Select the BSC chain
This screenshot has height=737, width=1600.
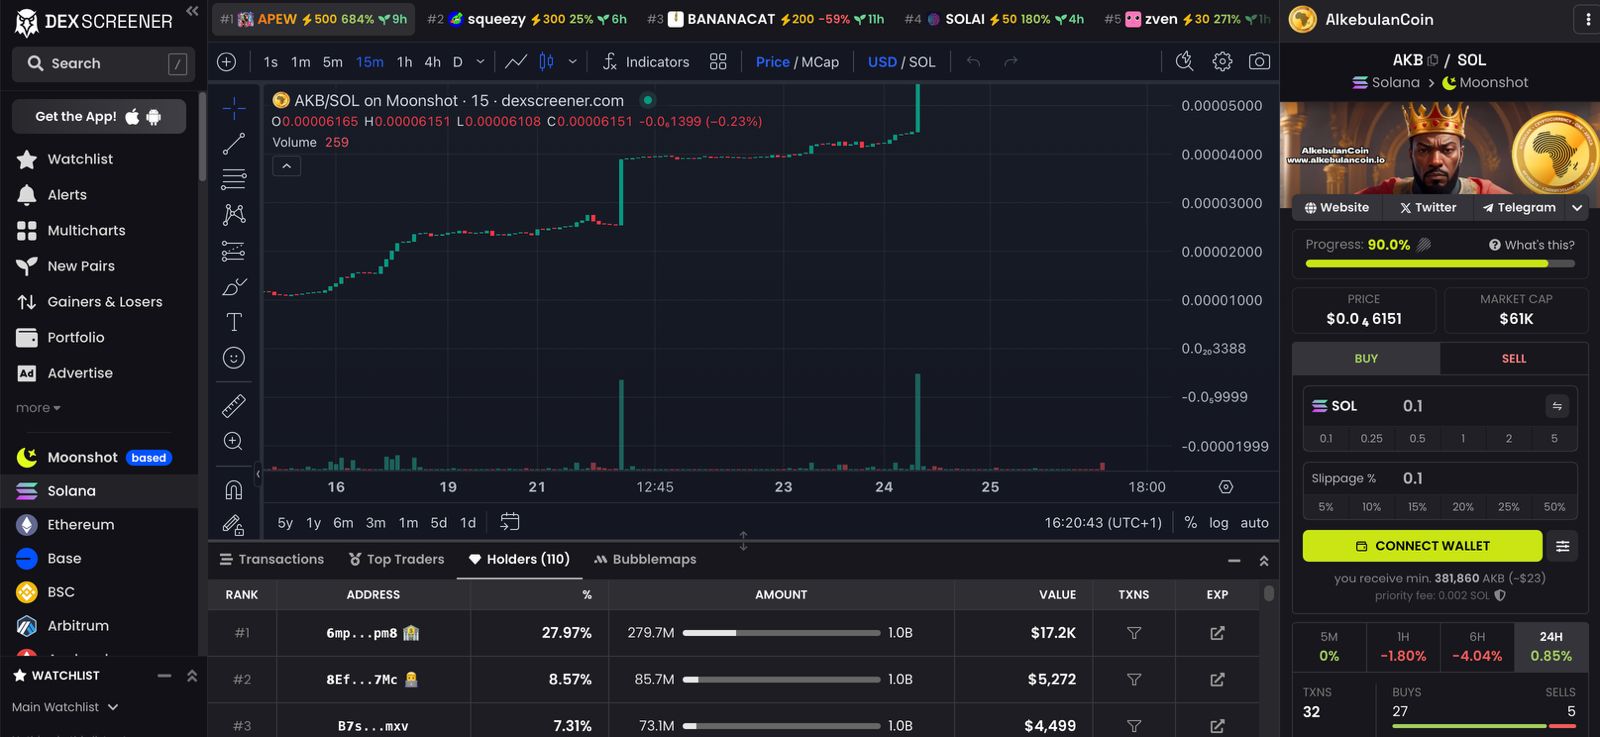pos(61,592)
